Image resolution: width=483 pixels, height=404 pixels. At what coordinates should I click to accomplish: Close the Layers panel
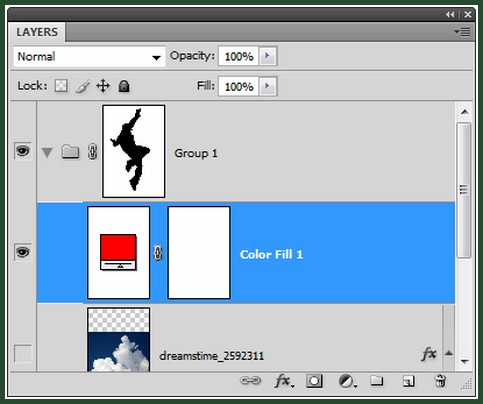468,15
